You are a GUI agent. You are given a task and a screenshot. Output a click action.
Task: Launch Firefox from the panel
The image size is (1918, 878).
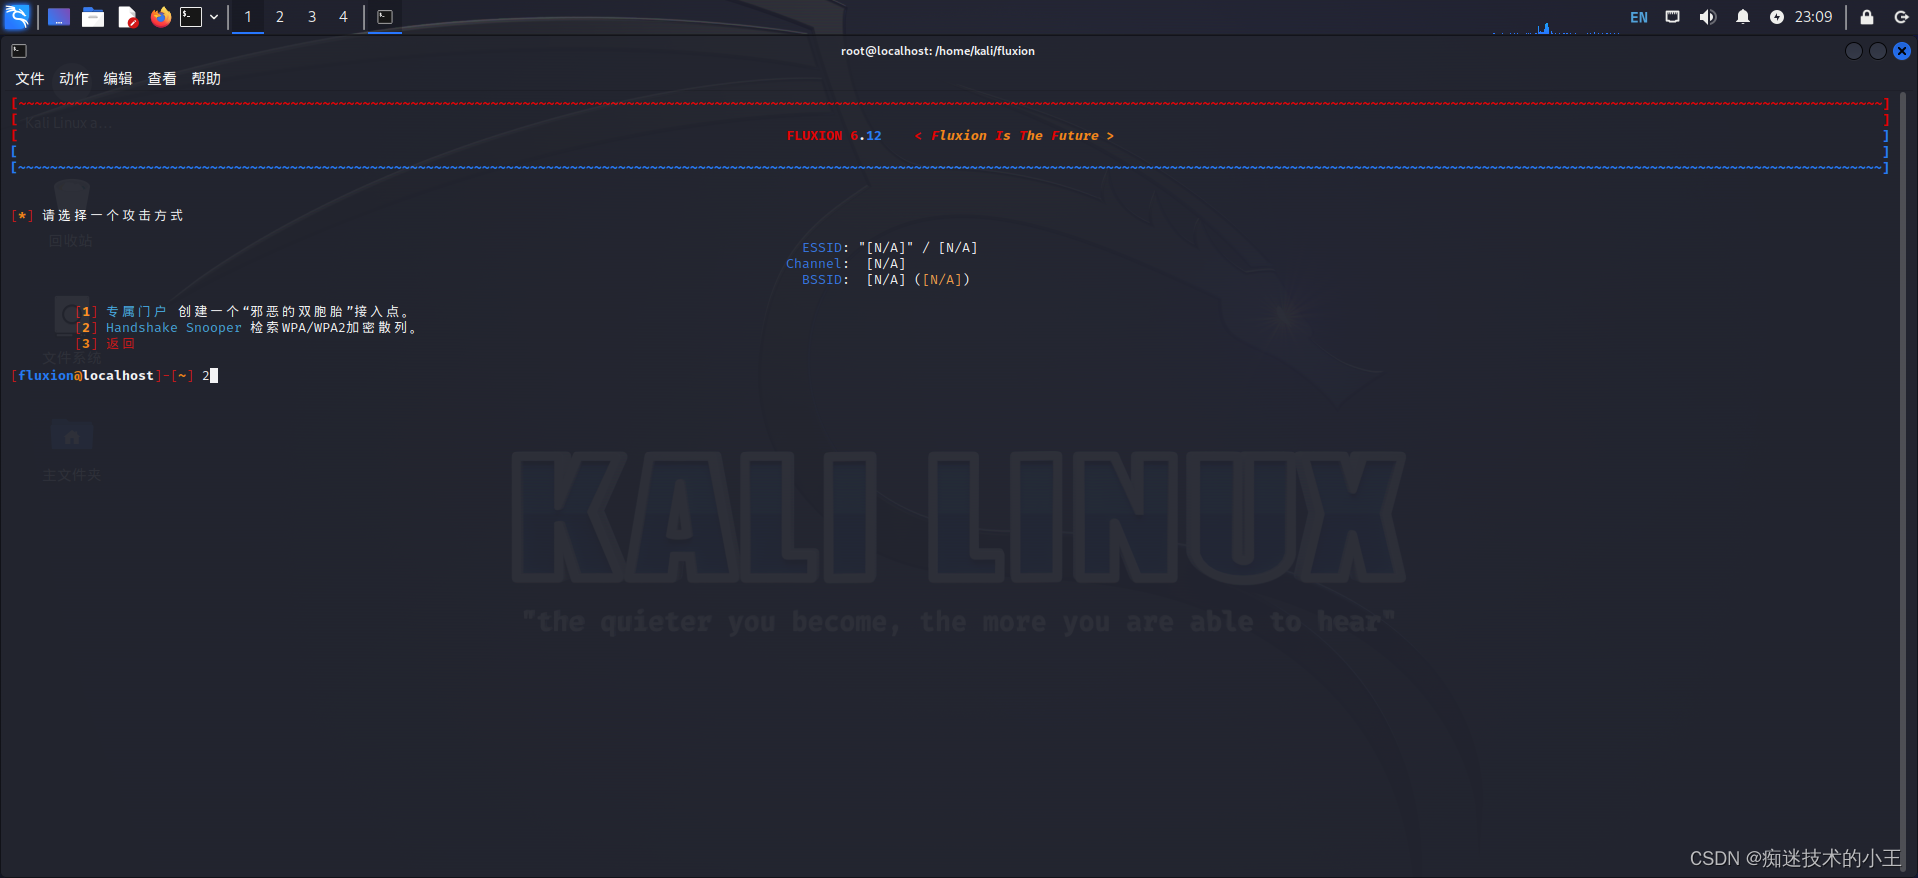[x=160, y=17]
